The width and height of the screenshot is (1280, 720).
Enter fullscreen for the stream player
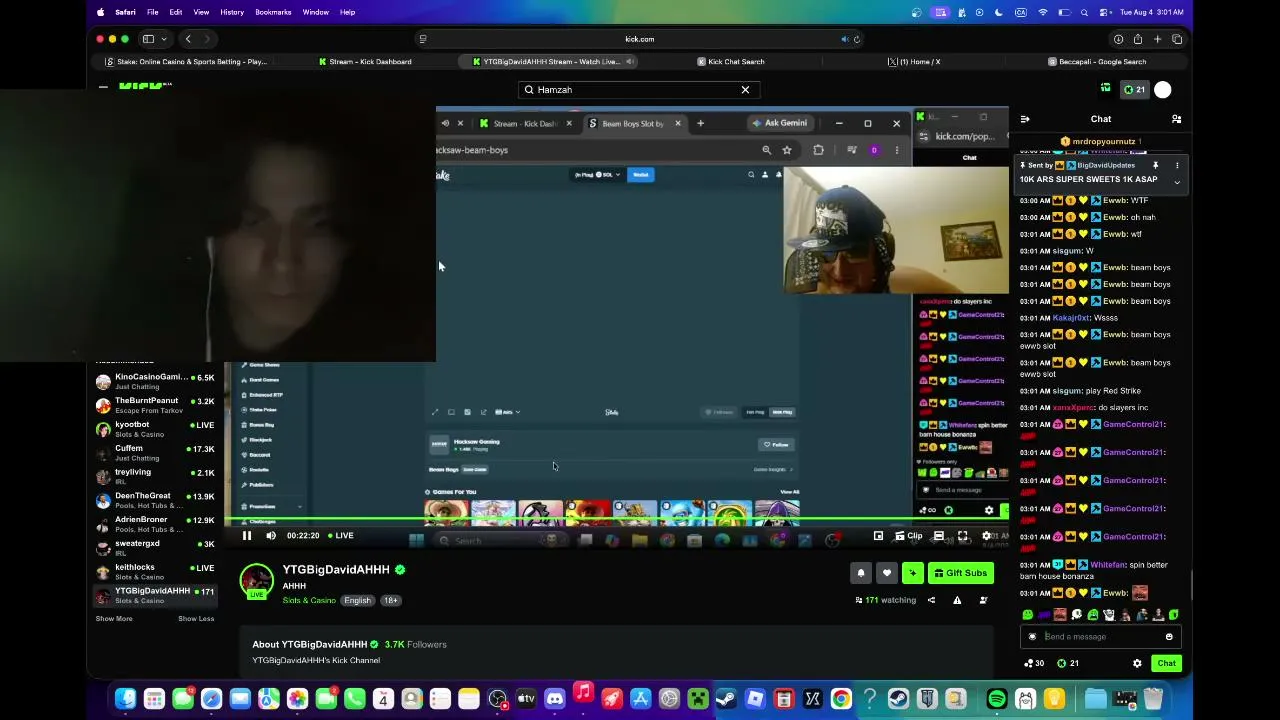click(x=963, y=536)
